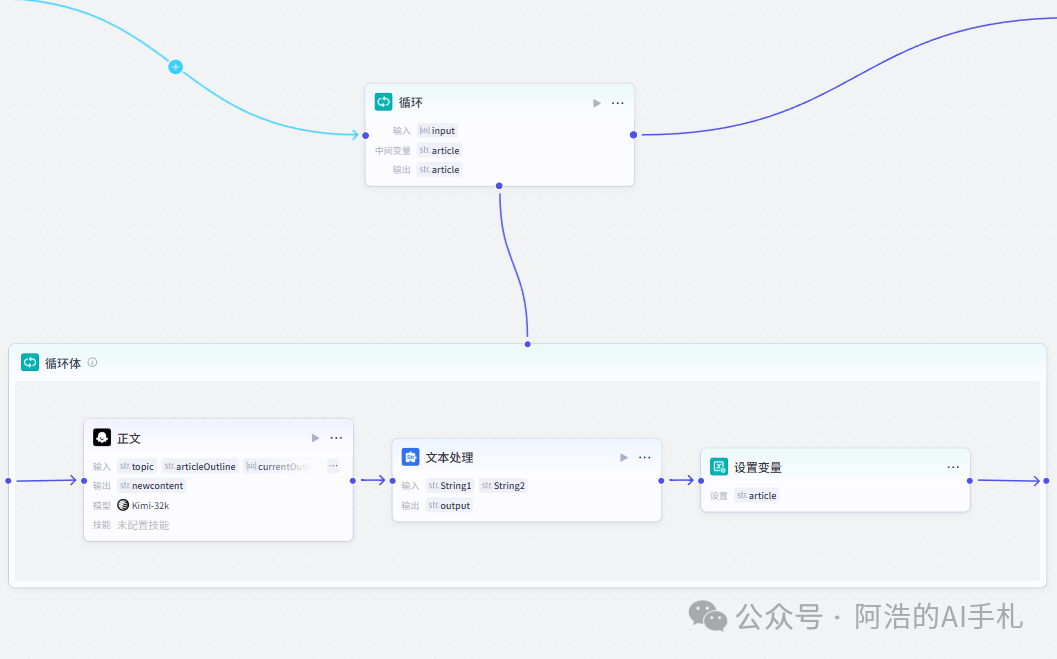This screenshot has height=659, width=1057.
Task: Click the 设置变量 node icon
Action: point(719,467)
